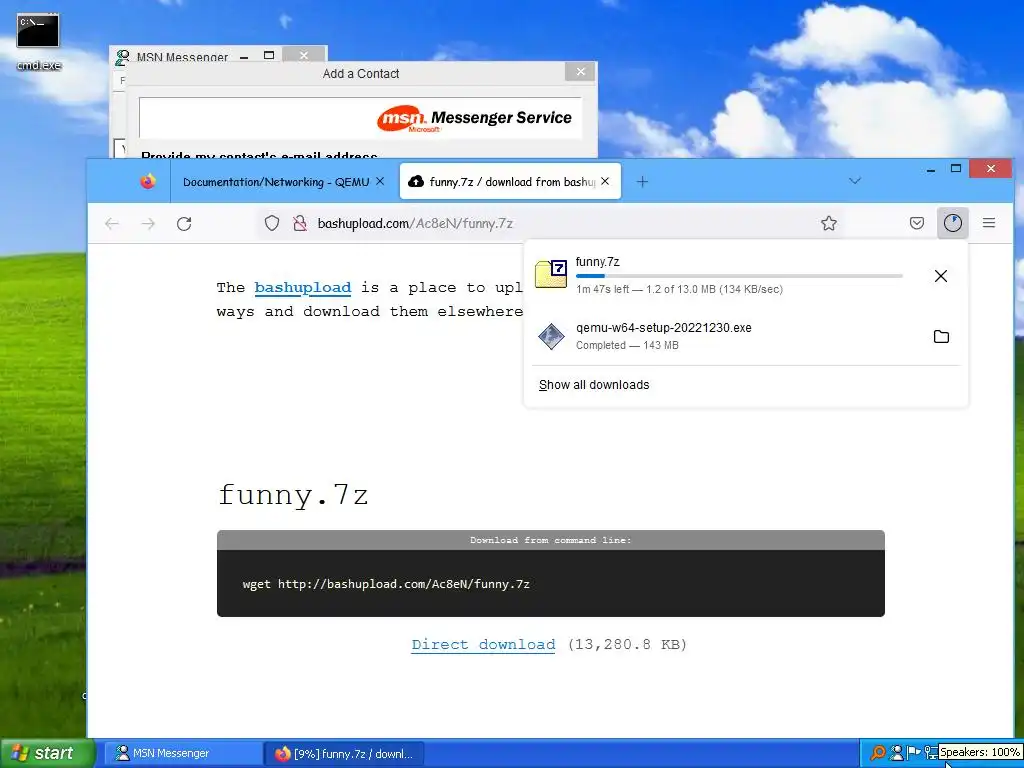
Task: Expand the list all tabs chevron
Action: pos(854,181)
